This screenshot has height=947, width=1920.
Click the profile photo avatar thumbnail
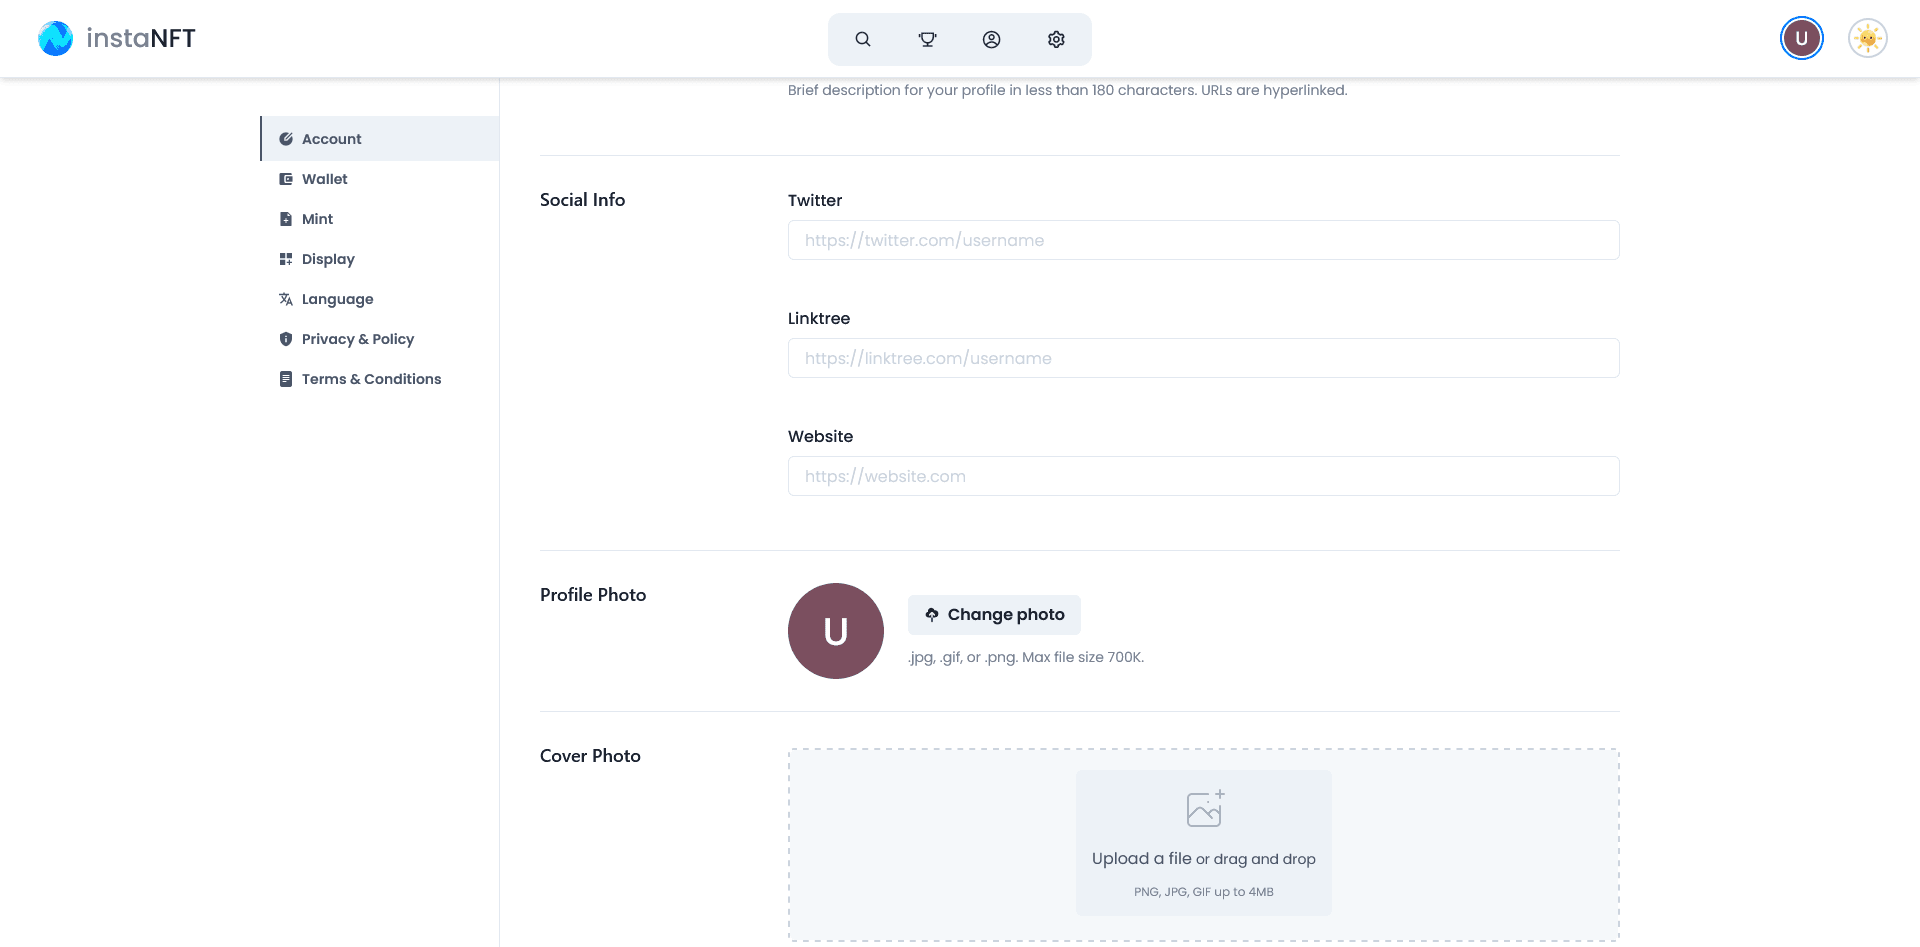tap(836, 631)
